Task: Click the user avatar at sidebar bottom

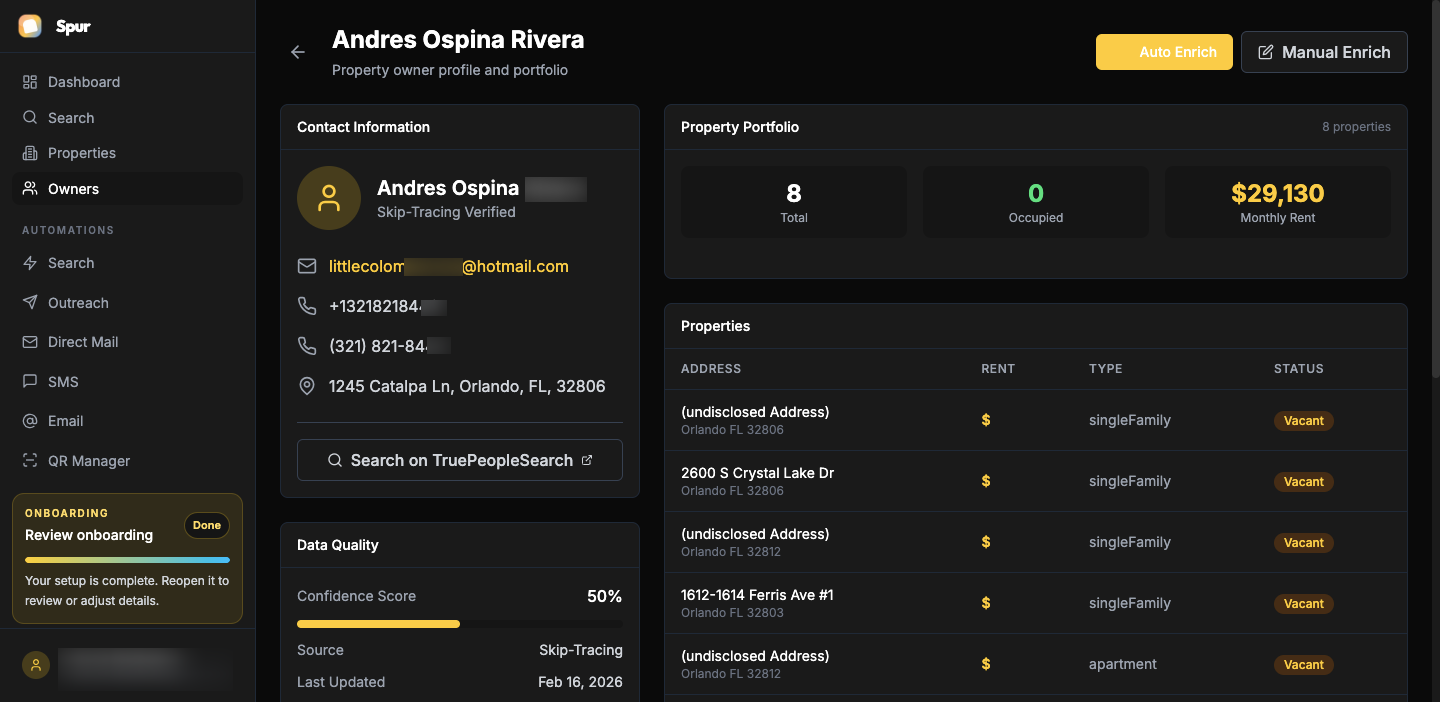Action: tap(36, 665)
